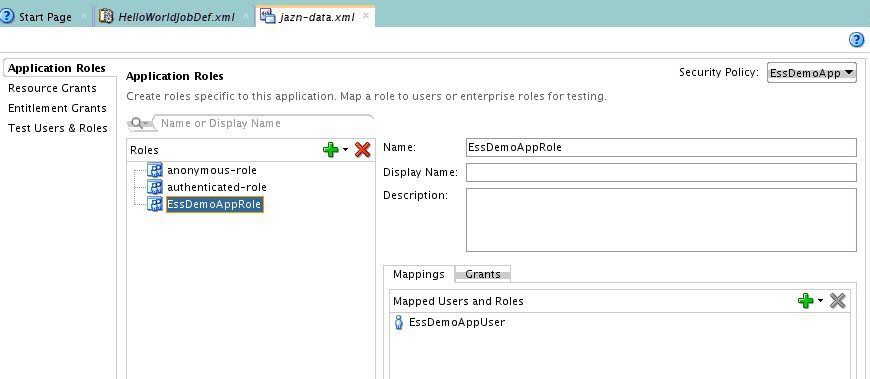Switch to the Grants tab
870x379 pixels.
click(x=483, y=274)
